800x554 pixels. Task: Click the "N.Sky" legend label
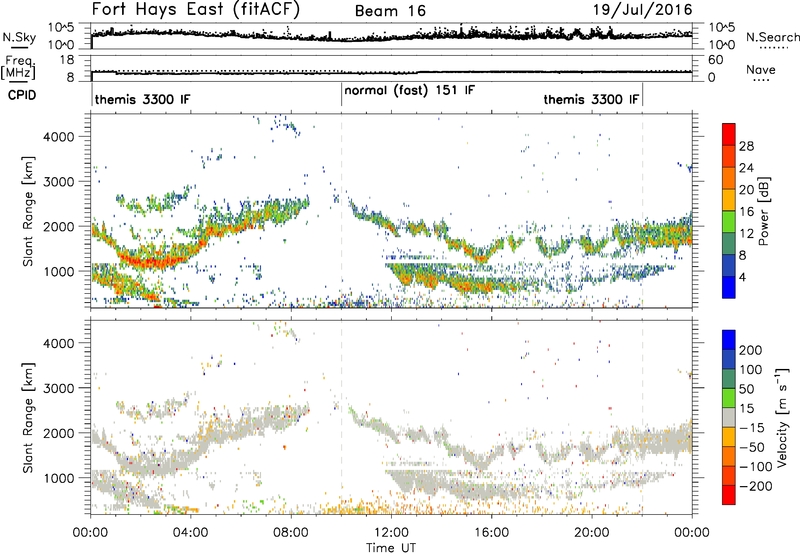pyautogui.click(x=19, y=37)
